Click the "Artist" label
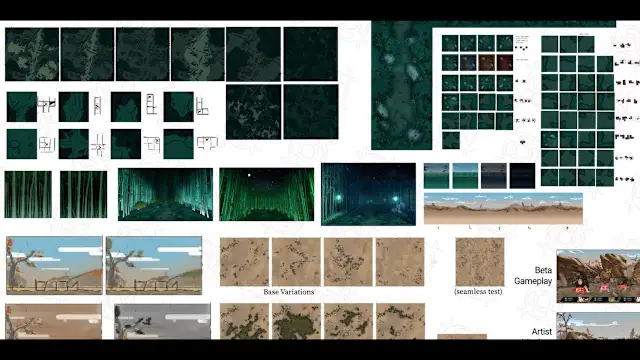640x360 pixels. click(542, 332)
